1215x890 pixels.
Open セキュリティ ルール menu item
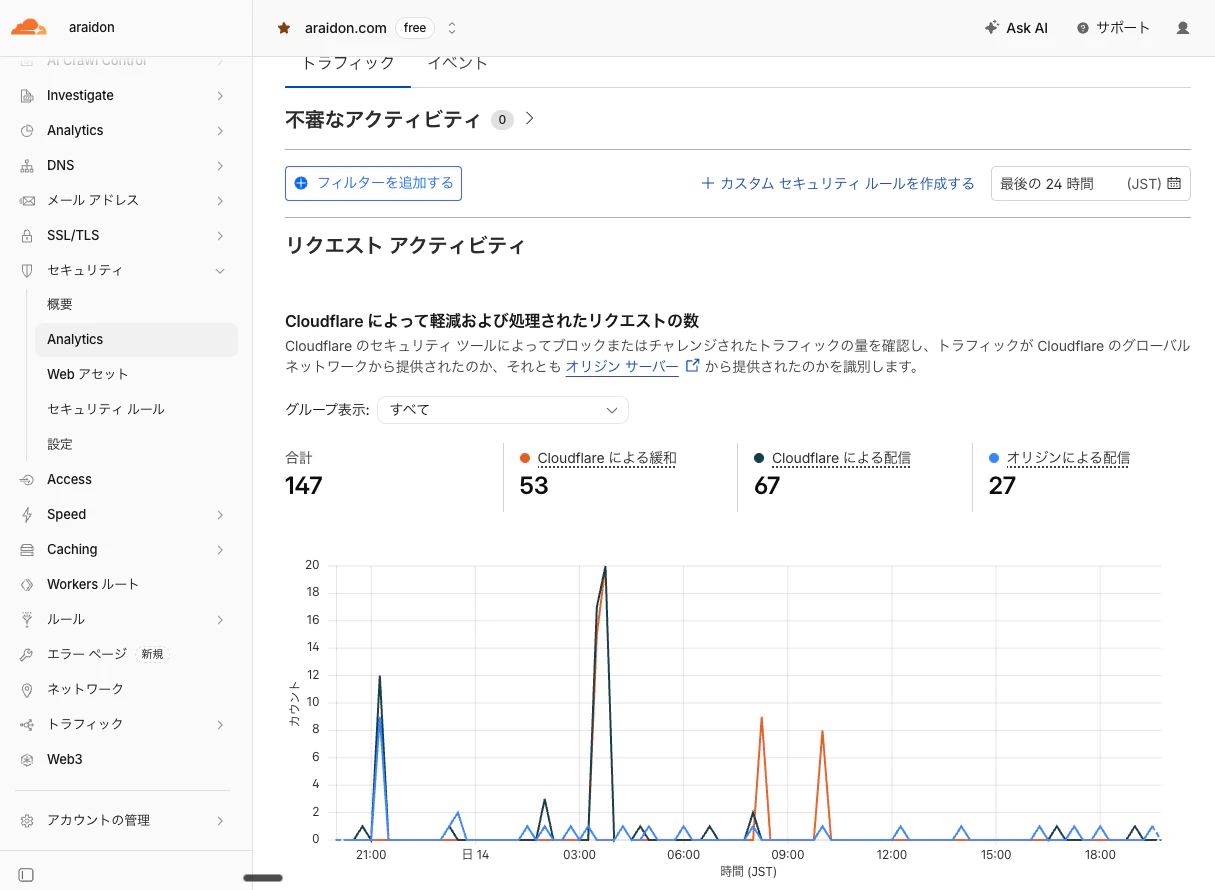[x=106, y=410]
